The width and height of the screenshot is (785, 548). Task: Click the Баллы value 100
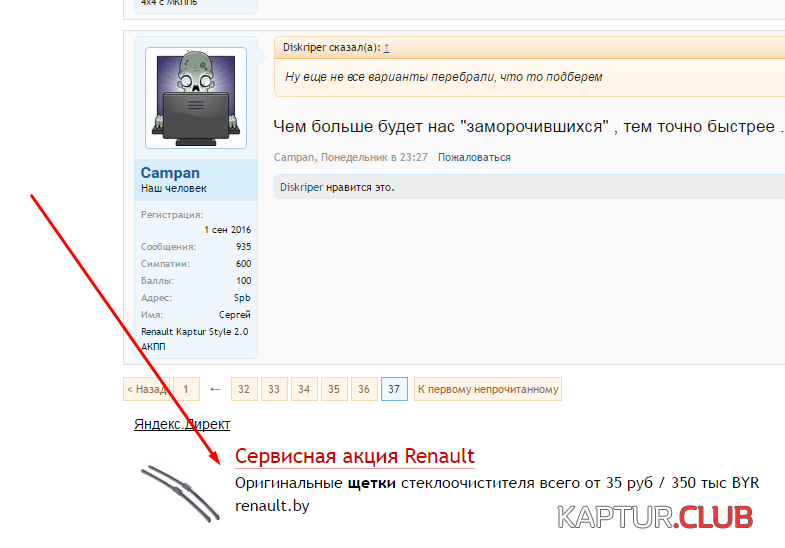point(244,281)
